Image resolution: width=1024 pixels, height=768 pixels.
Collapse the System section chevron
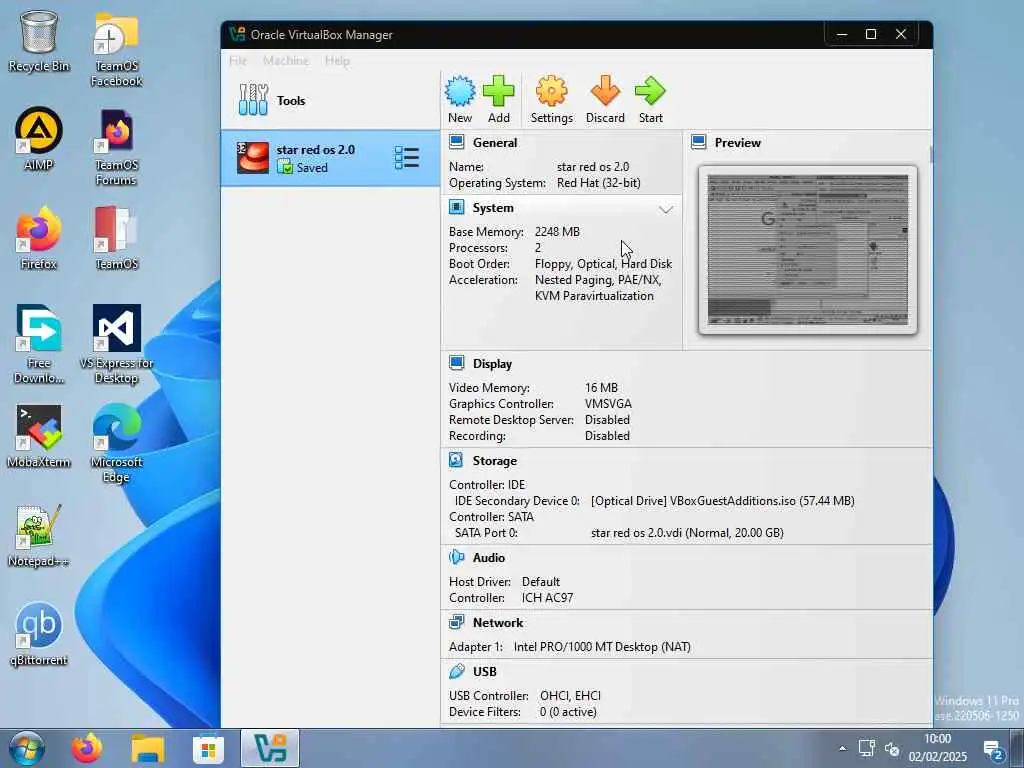tap(665, 210)
